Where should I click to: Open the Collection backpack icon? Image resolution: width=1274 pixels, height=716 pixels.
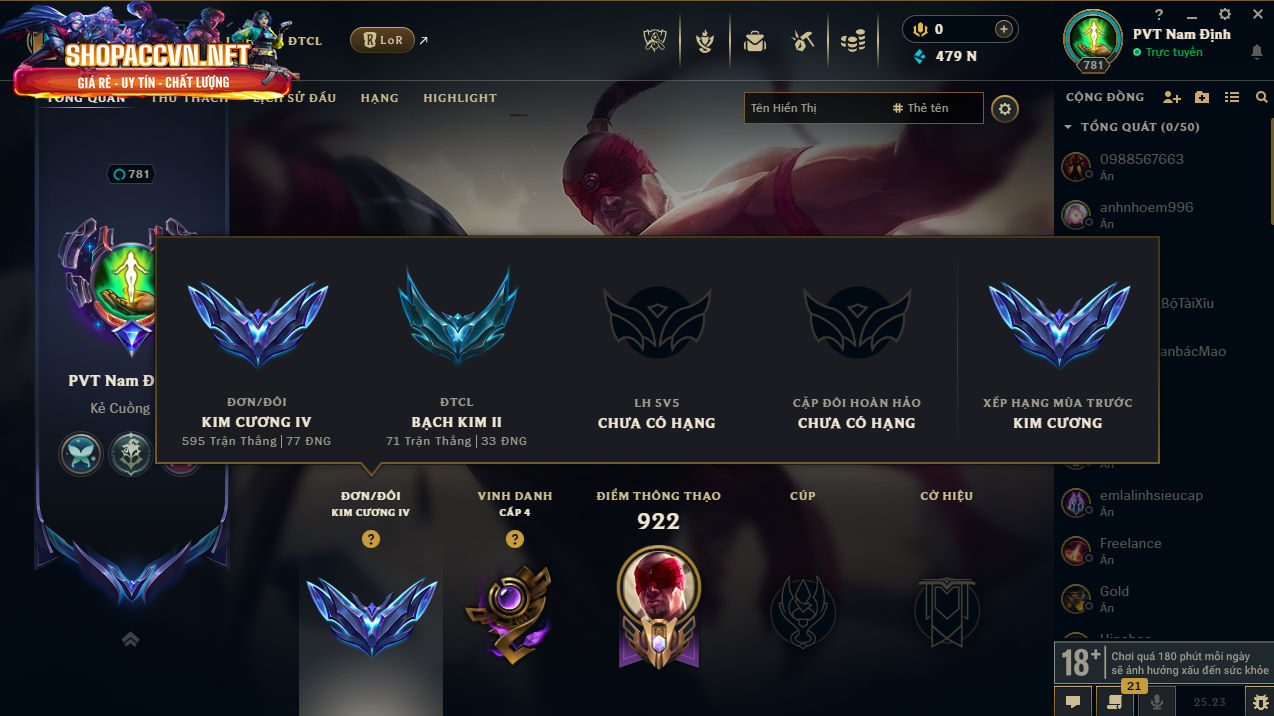coord(754,41)
